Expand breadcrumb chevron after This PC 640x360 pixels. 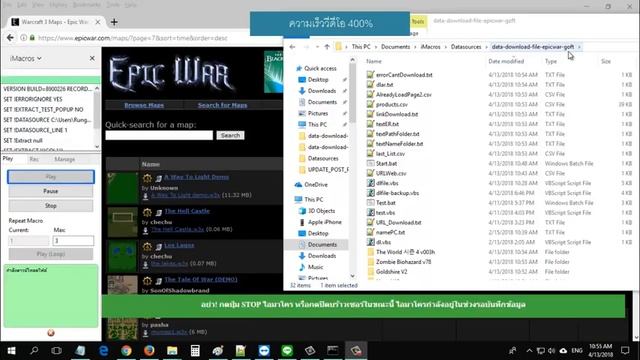click(376, 47)
